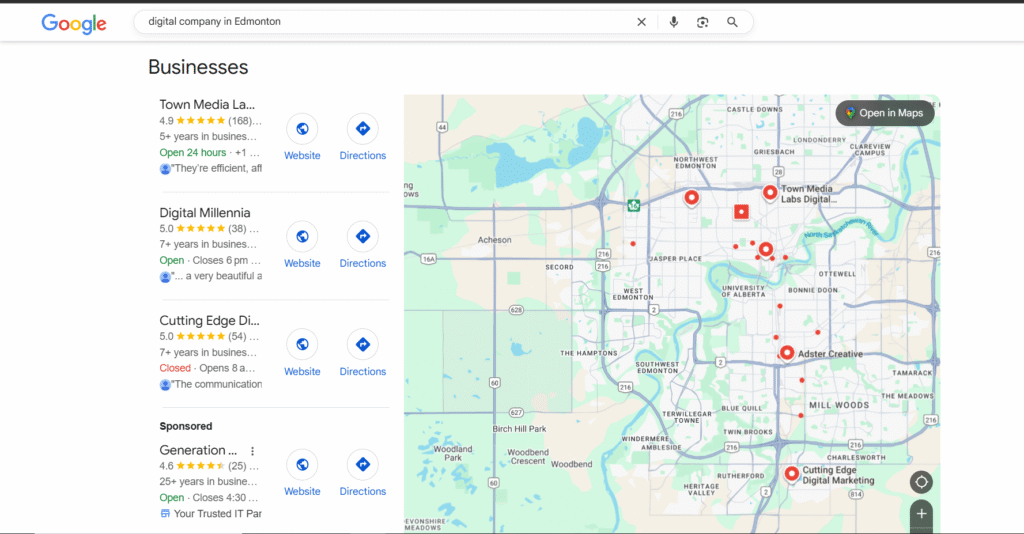Click 'Acheson' label on map

coord(494,240)
